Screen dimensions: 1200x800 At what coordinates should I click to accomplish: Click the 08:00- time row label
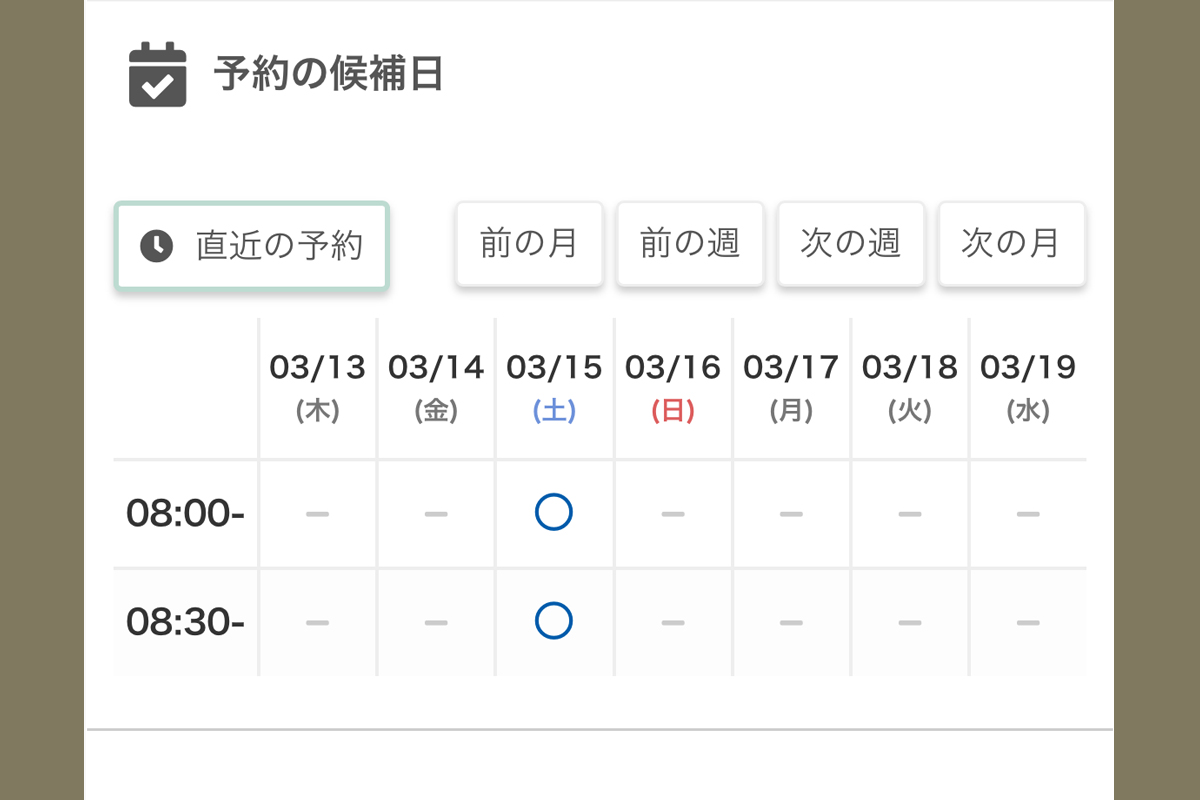pos(186,514)
